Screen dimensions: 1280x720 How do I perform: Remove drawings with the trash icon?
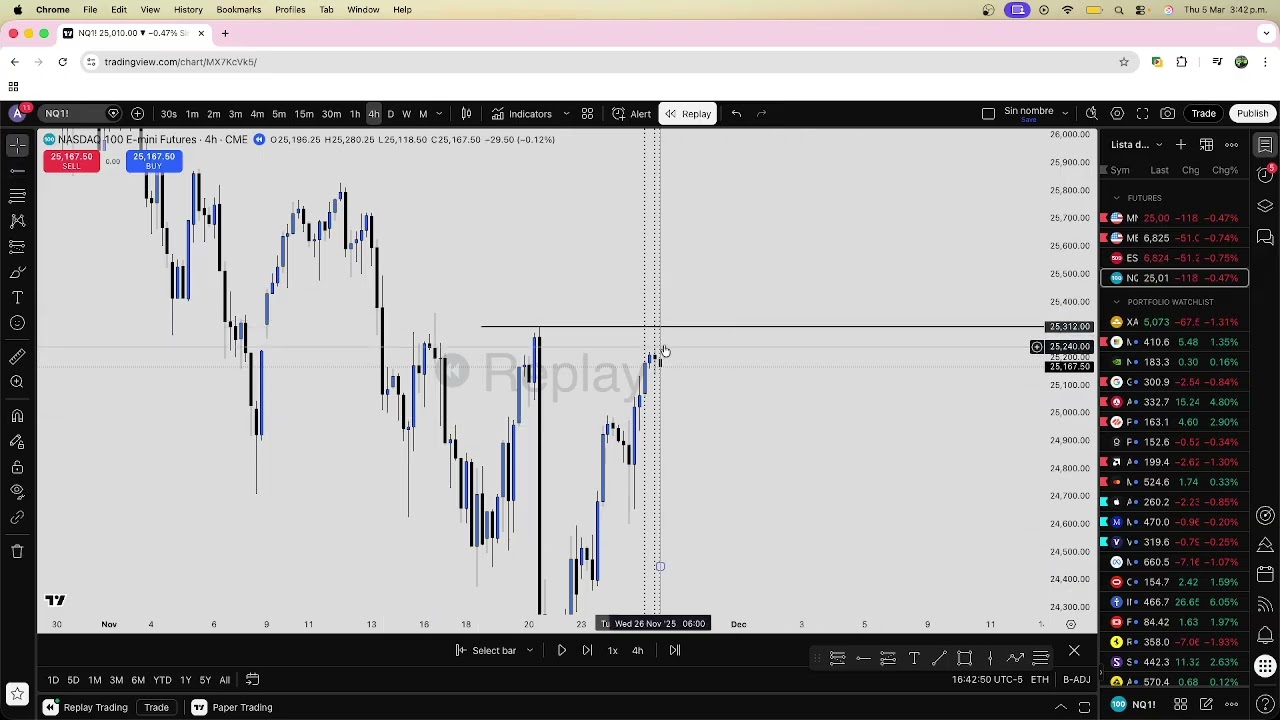17,551
